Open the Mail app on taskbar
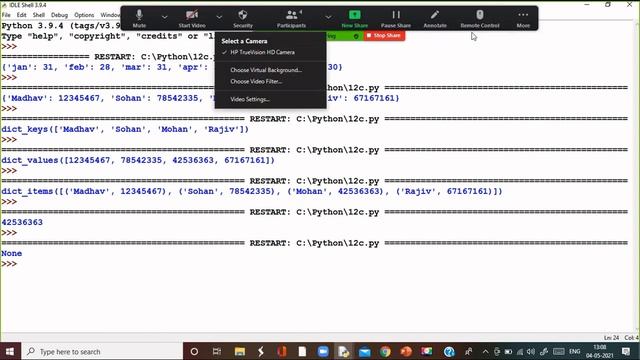 tap(364, 351)
